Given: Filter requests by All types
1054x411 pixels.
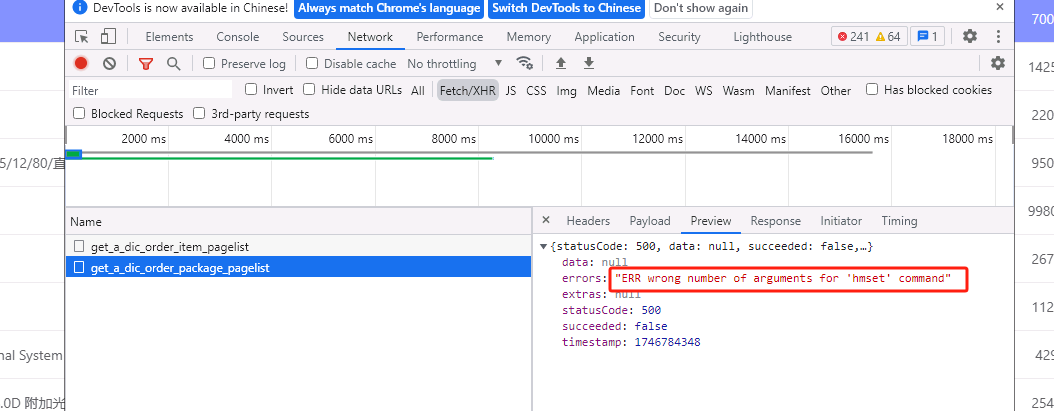Looking at the screenshot, I should coord(418,90).
